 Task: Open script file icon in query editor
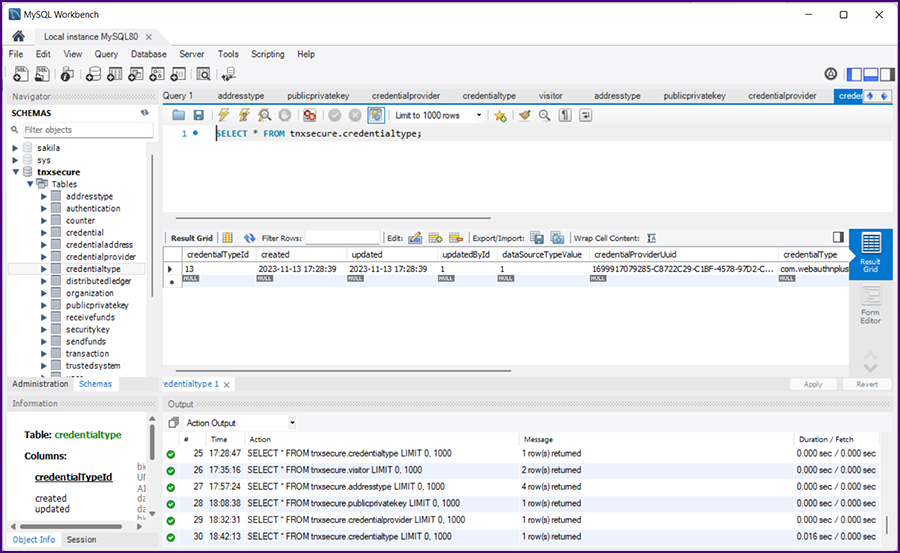179,115
